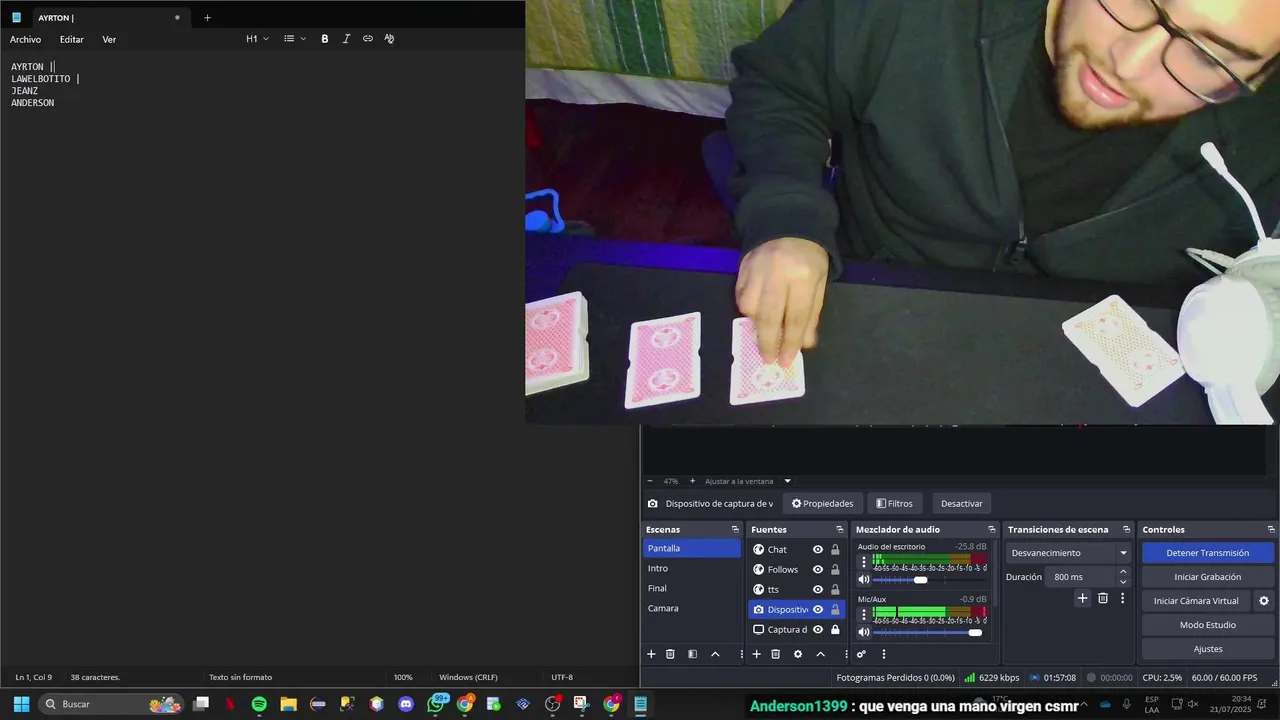
Task: Apply italic formatting in Notepad
Action: click(x=346, y=39)
